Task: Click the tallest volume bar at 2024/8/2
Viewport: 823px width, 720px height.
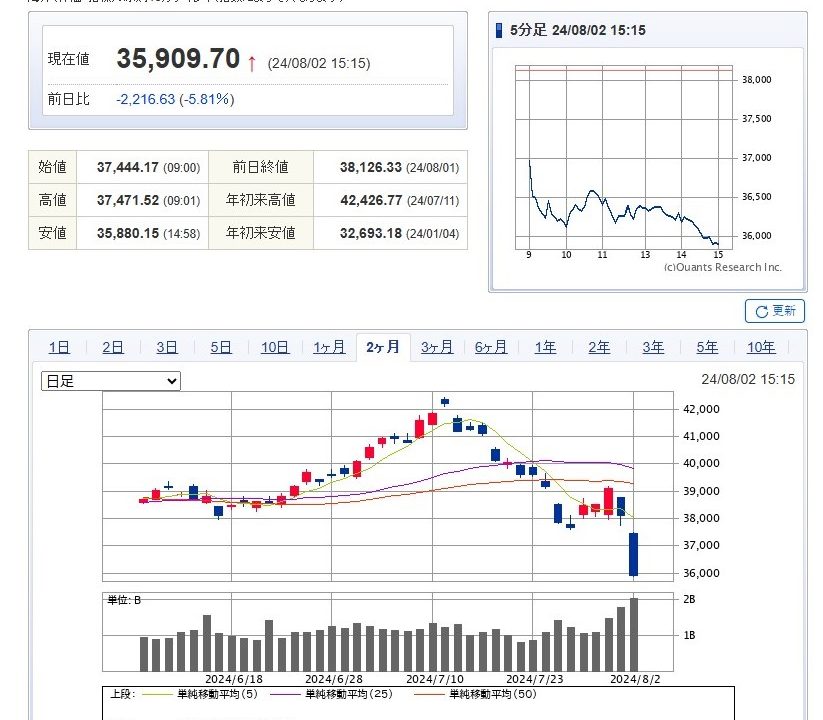Action: pyautogui.click(x=633, y=635)
